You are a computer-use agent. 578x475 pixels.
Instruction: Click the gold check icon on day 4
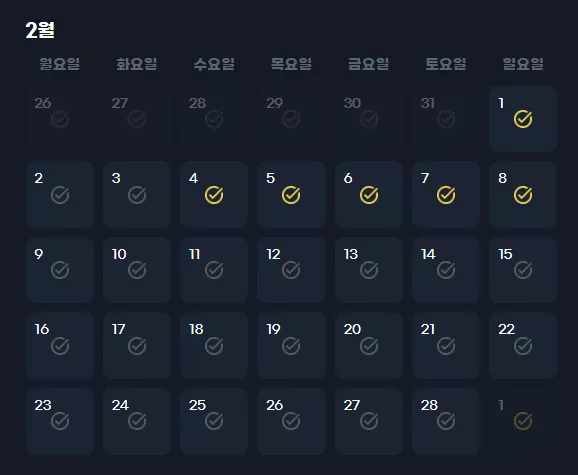point(214,195)
